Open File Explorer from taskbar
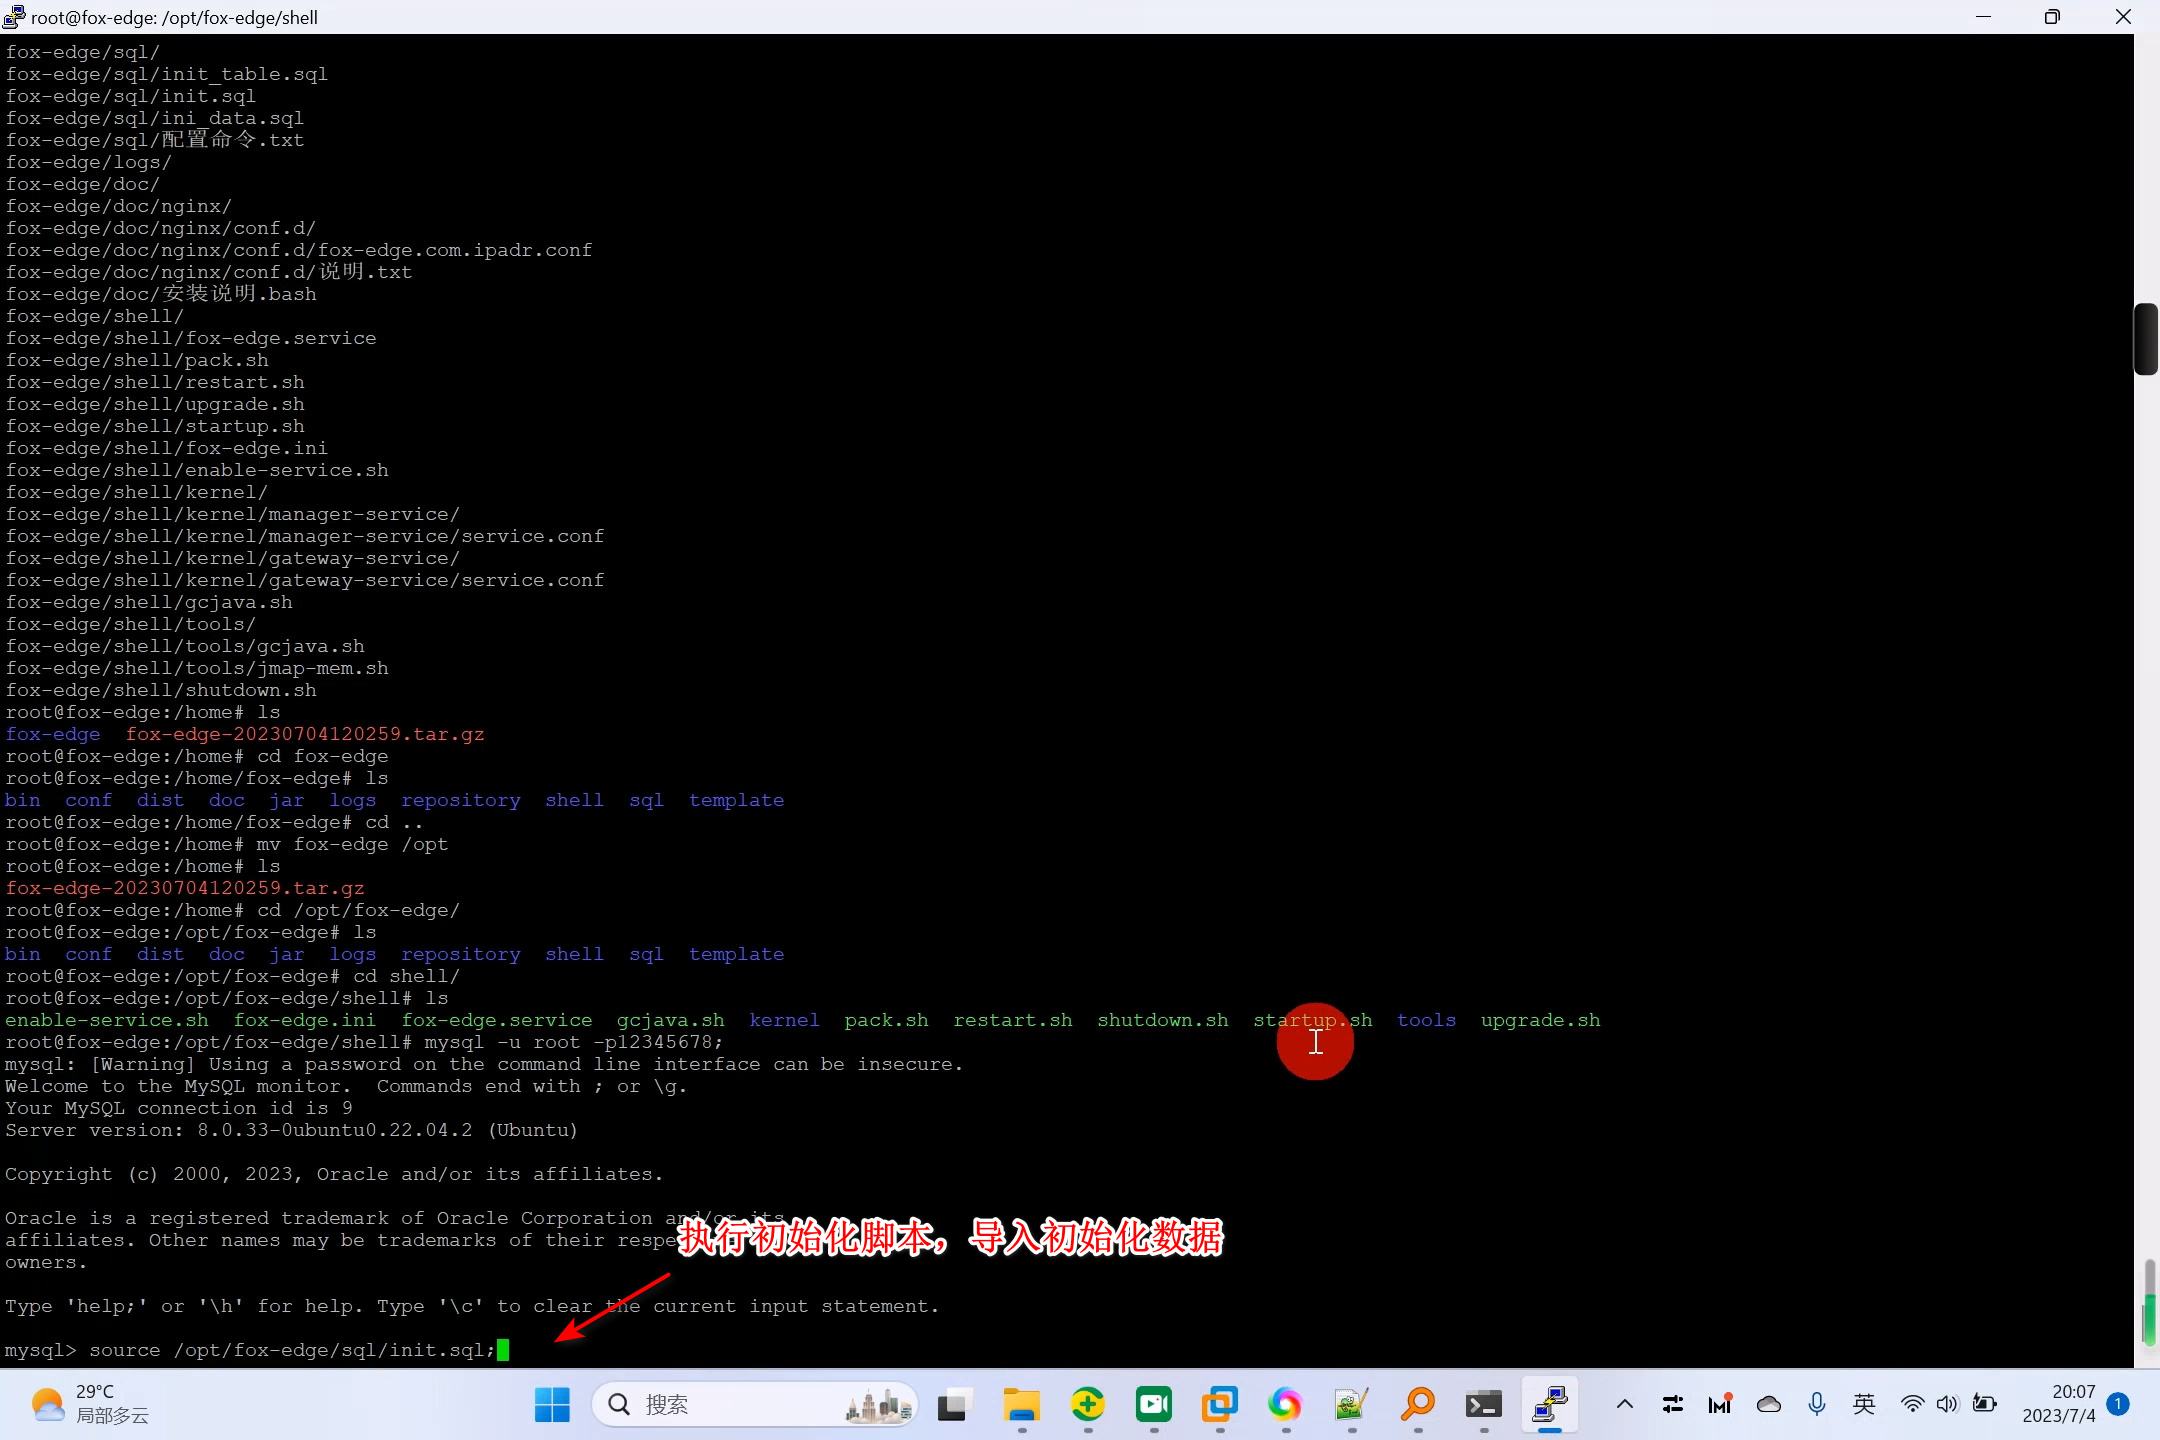 pos(1021,1405)
